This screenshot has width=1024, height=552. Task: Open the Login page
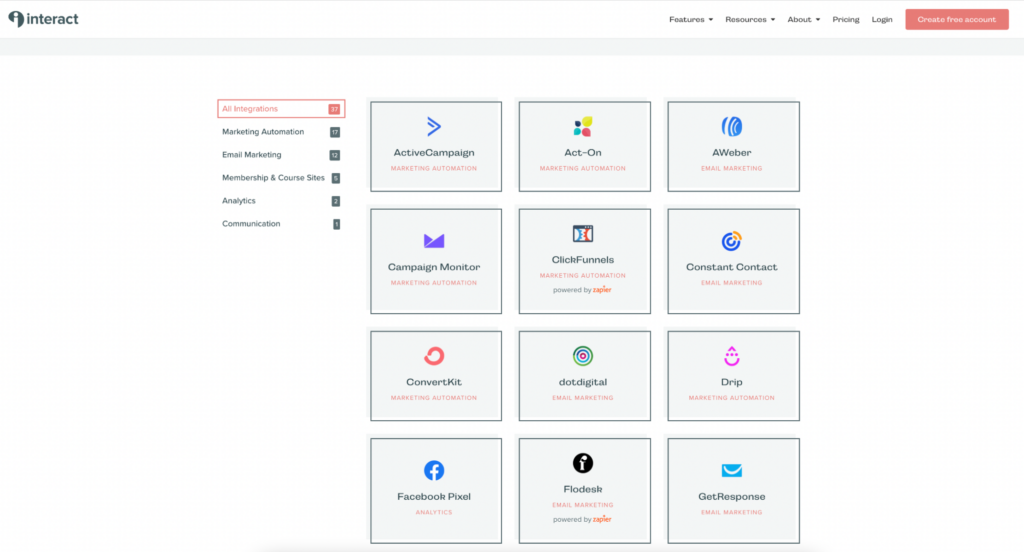[x=882, y=20]
